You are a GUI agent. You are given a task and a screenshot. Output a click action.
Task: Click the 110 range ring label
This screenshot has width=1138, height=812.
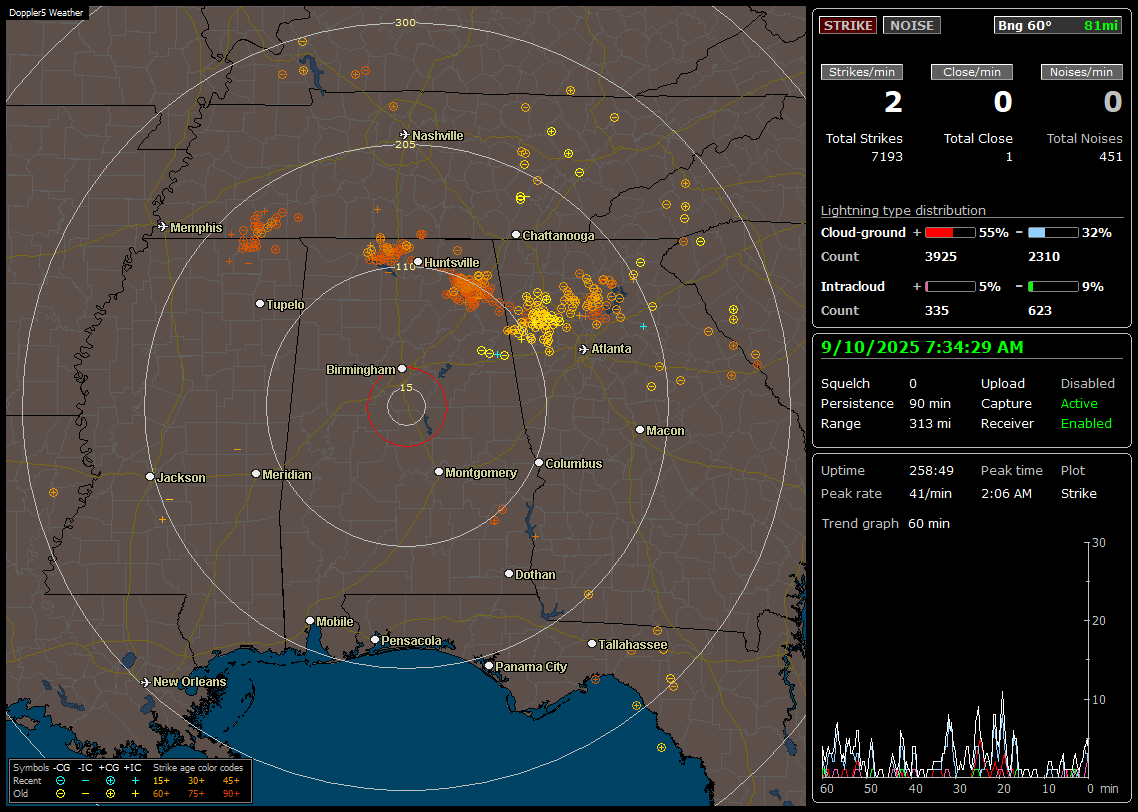pos(406,266)
